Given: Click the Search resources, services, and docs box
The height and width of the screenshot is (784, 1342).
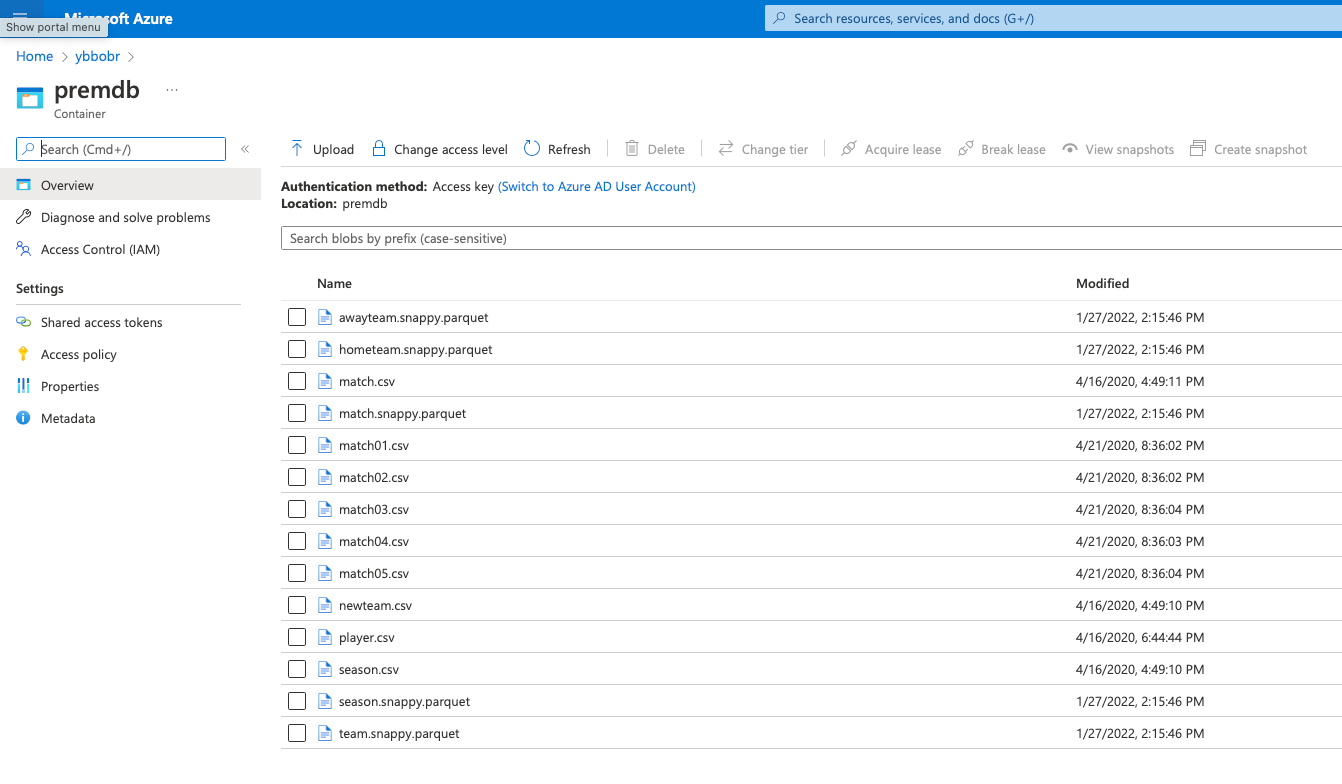Looking at the screenshot, I should click(x=1050, y=18).
